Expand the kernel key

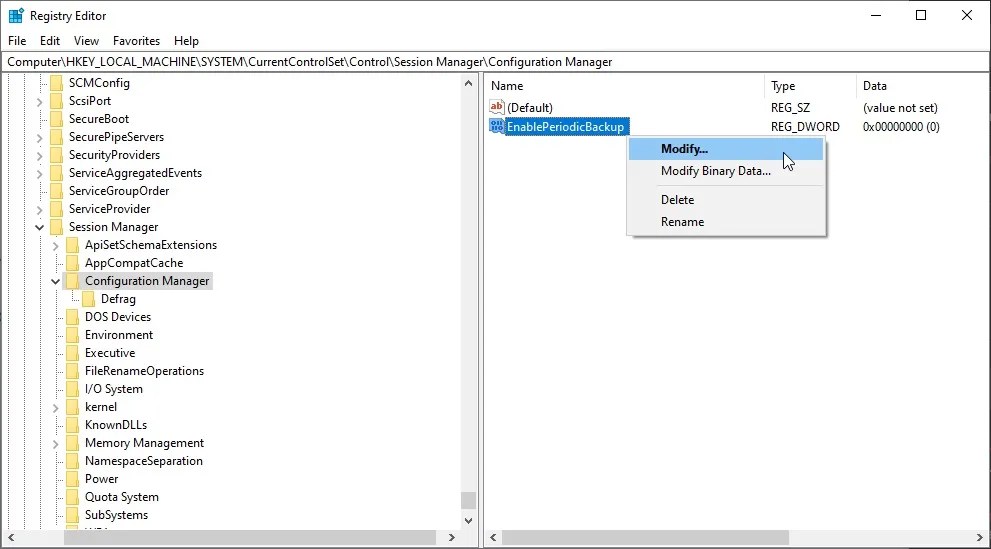point(56,407)
